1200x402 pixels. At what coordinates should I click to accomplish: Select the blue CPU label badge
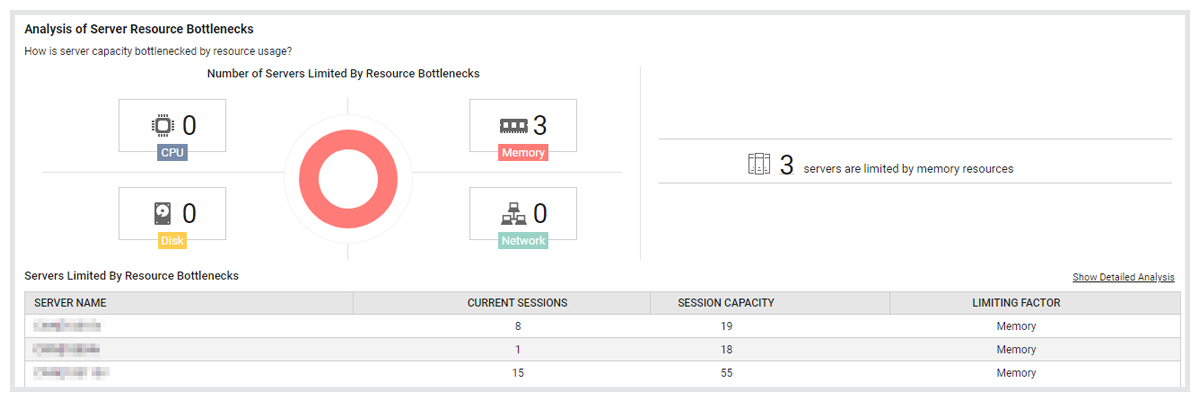click(172, 153)
